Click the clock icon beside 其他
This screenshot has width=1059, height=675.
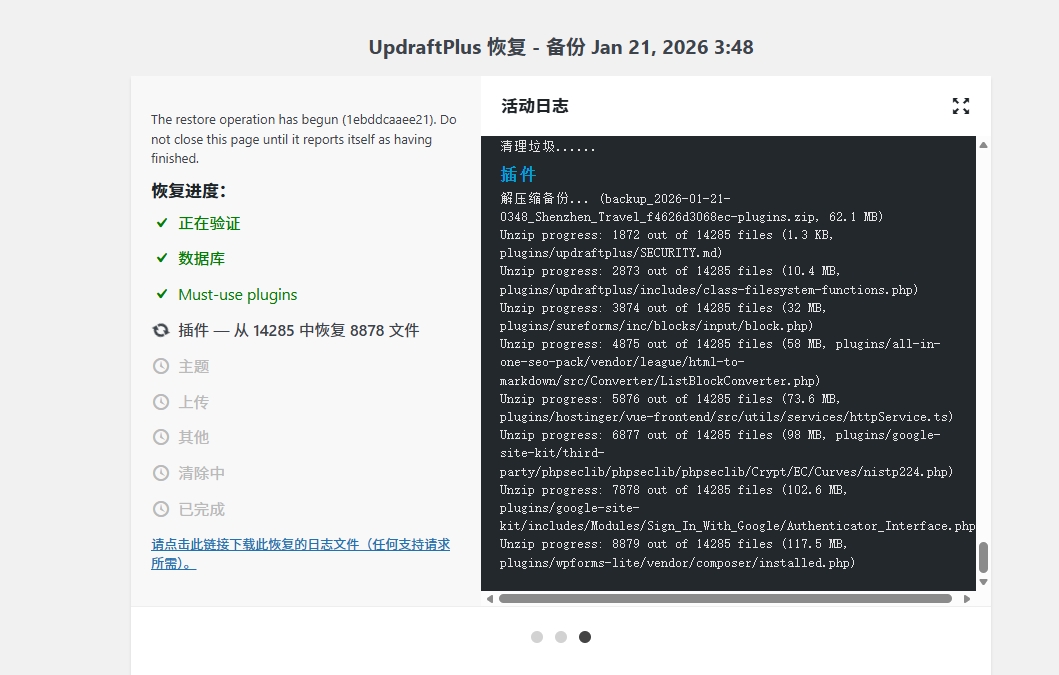coord(161,437)
